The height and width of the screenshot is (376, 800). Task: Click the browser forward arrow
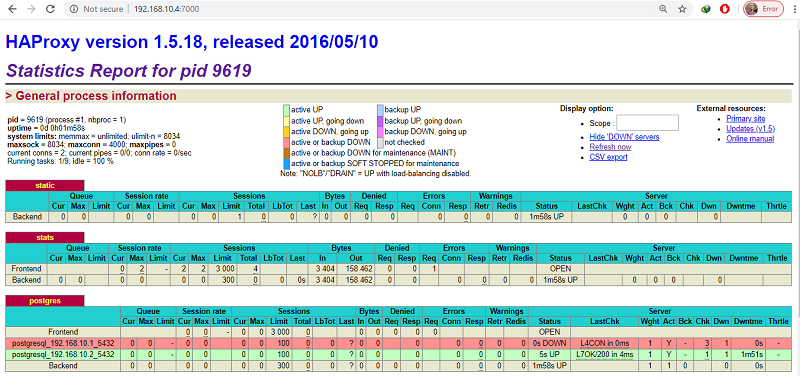coord(31,9)
